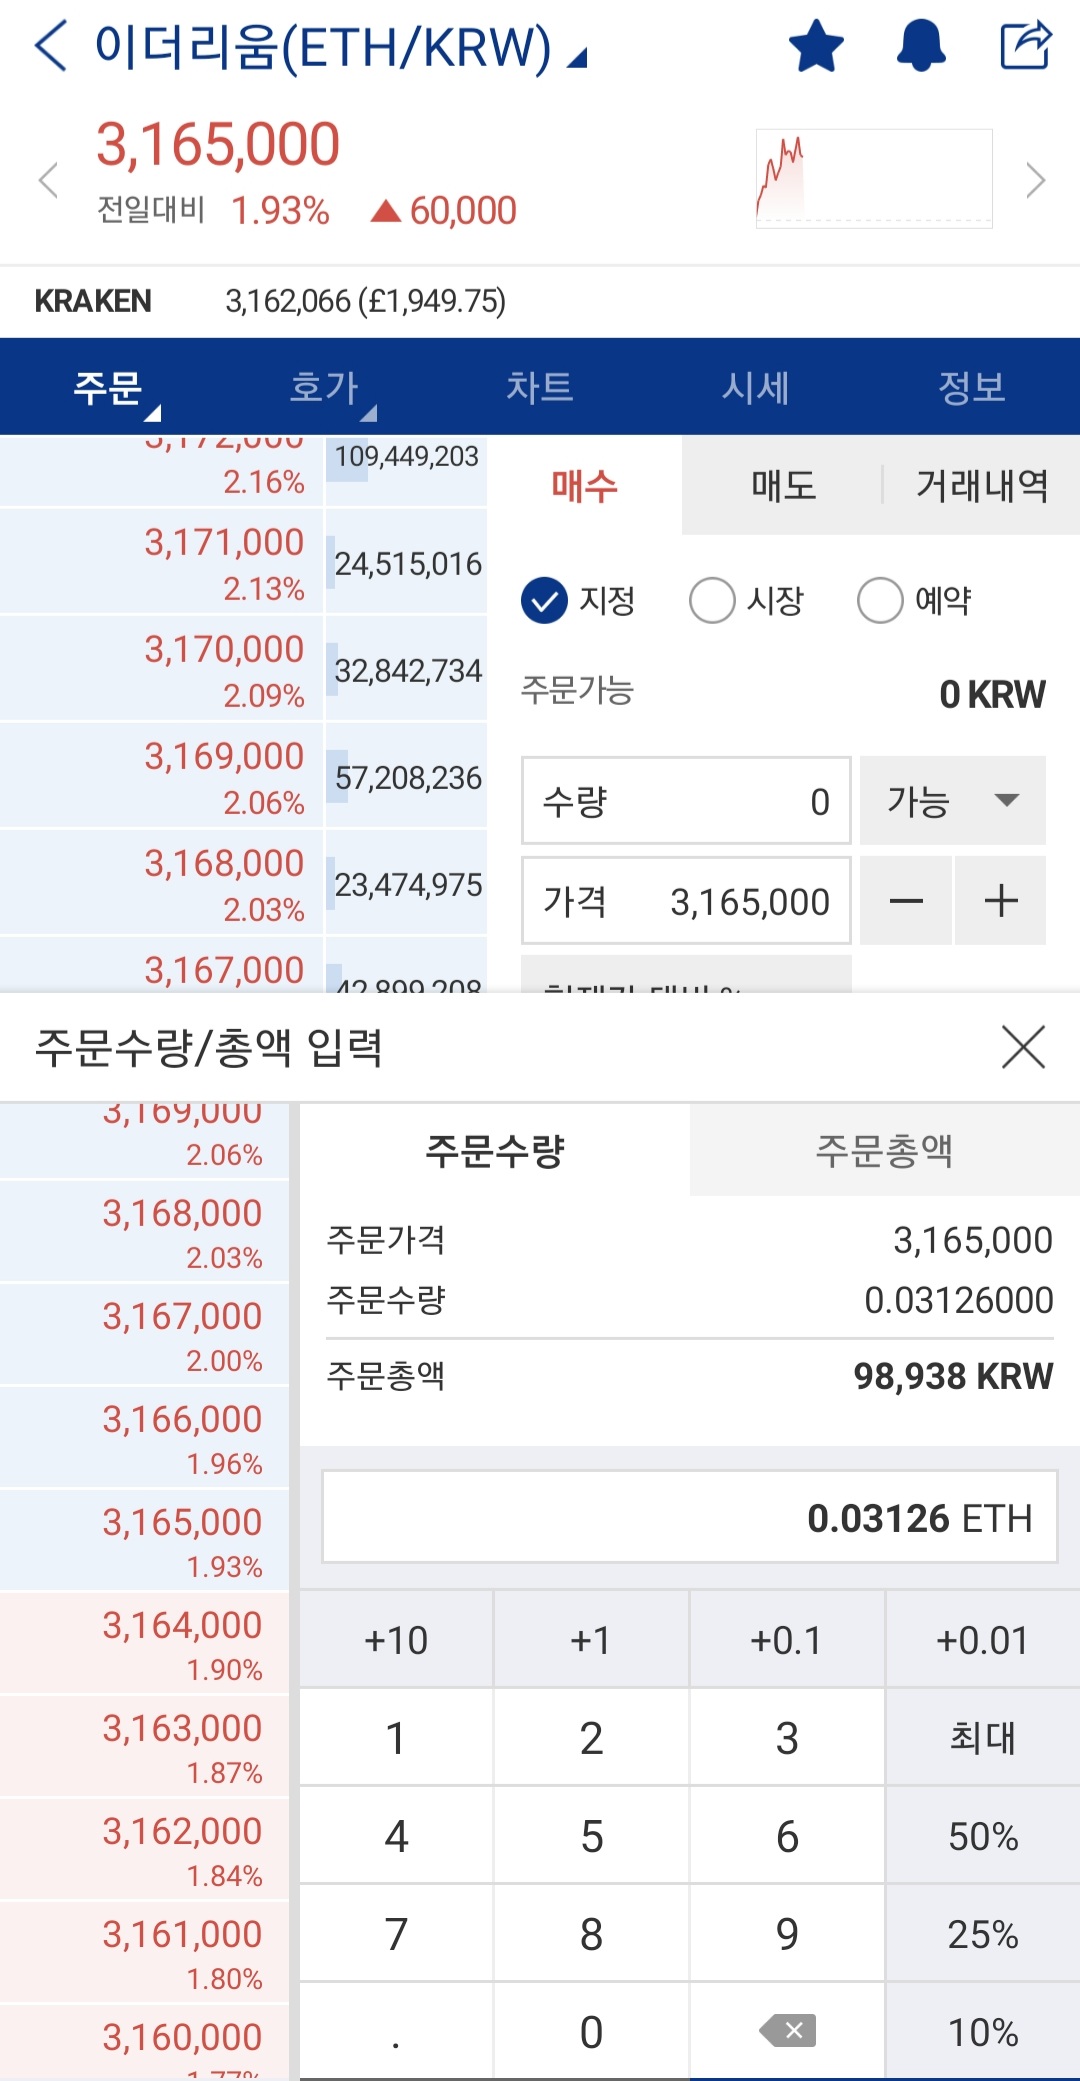
Task: Tap the decimal point key
Action: click(x=396, y=2031)
